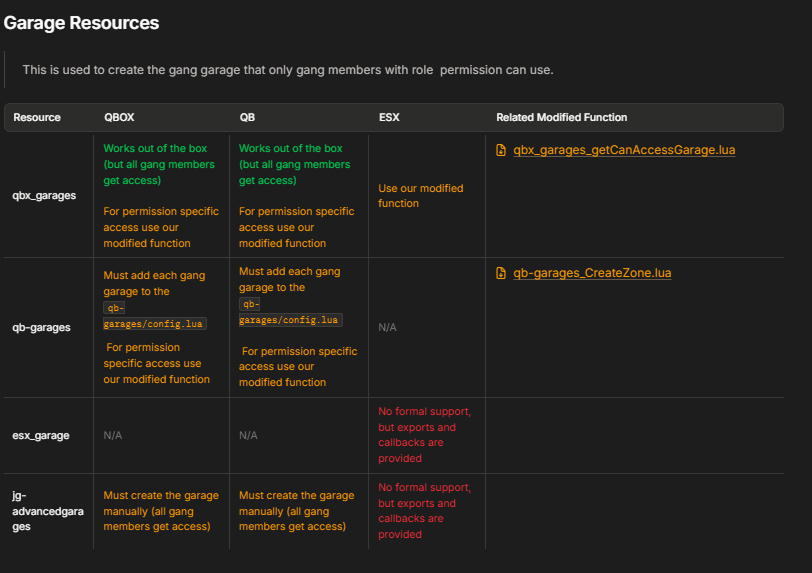Click QBOX qb-garages/config.lua code snippet

pyautogui.click(x=154, y=316)
